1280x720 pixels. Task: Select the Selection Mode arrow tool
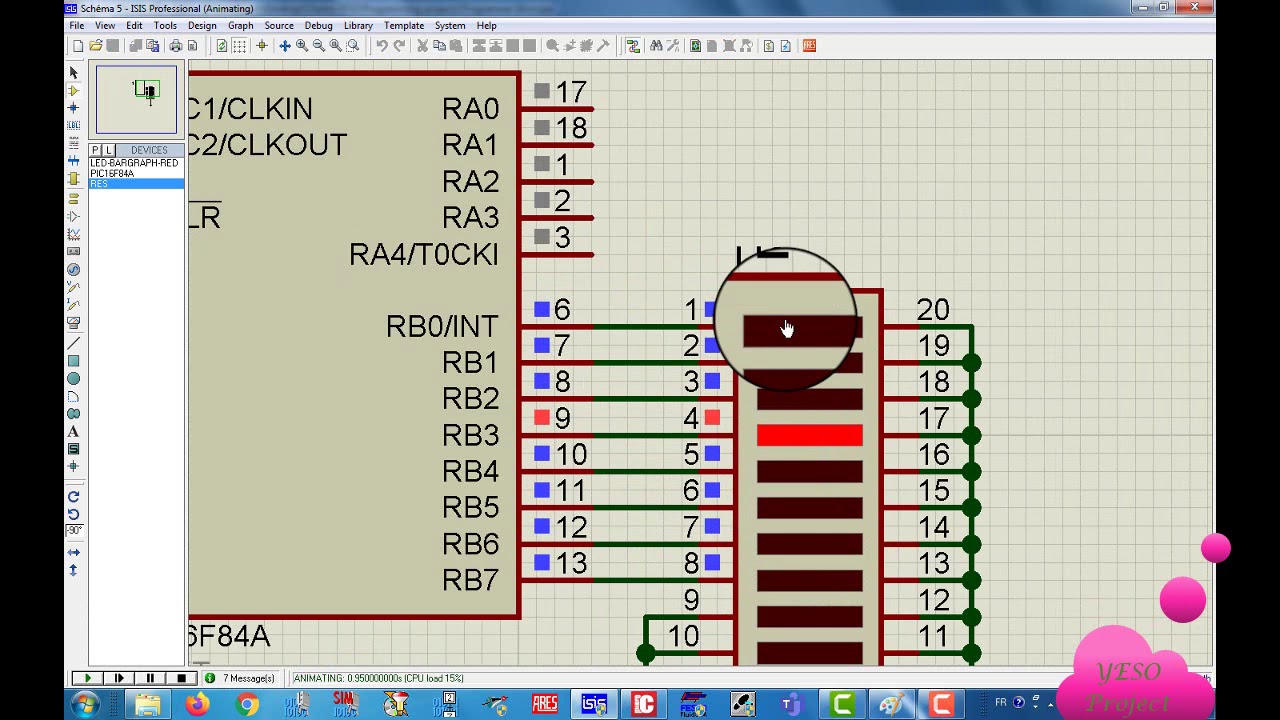point(73,73)
